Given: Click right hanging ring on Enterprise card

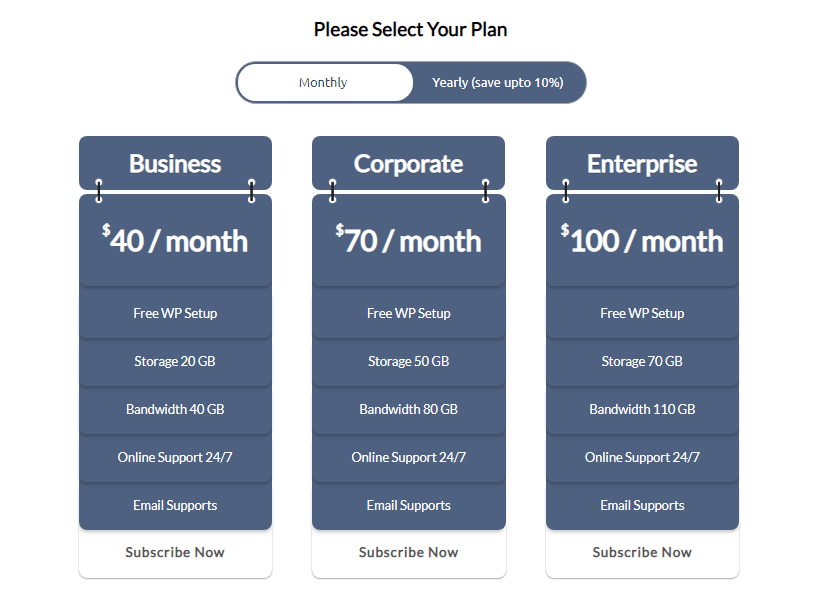Looking at the screenshot, I should point(719,191).
